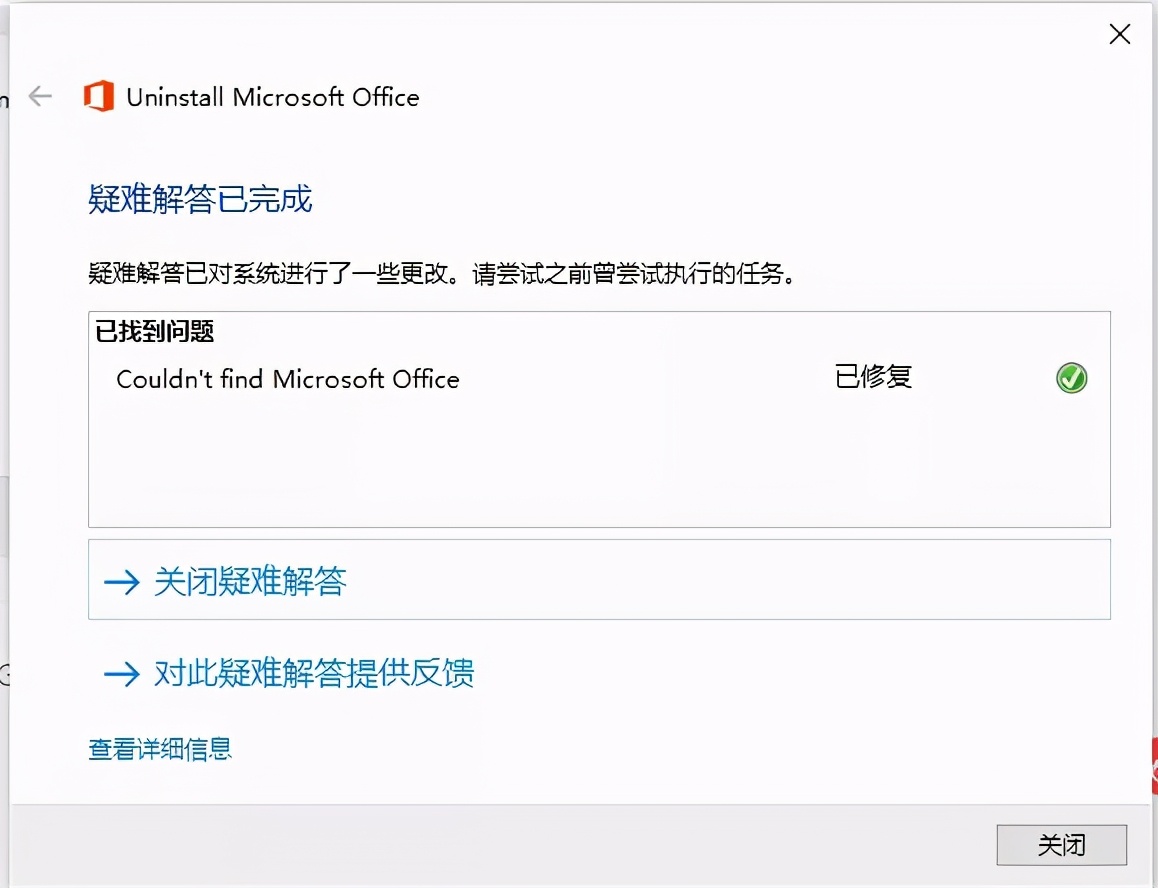Click the 疑难解答已完成 heading
This screenshot has height=888, width=1158.
pos(200,200)
